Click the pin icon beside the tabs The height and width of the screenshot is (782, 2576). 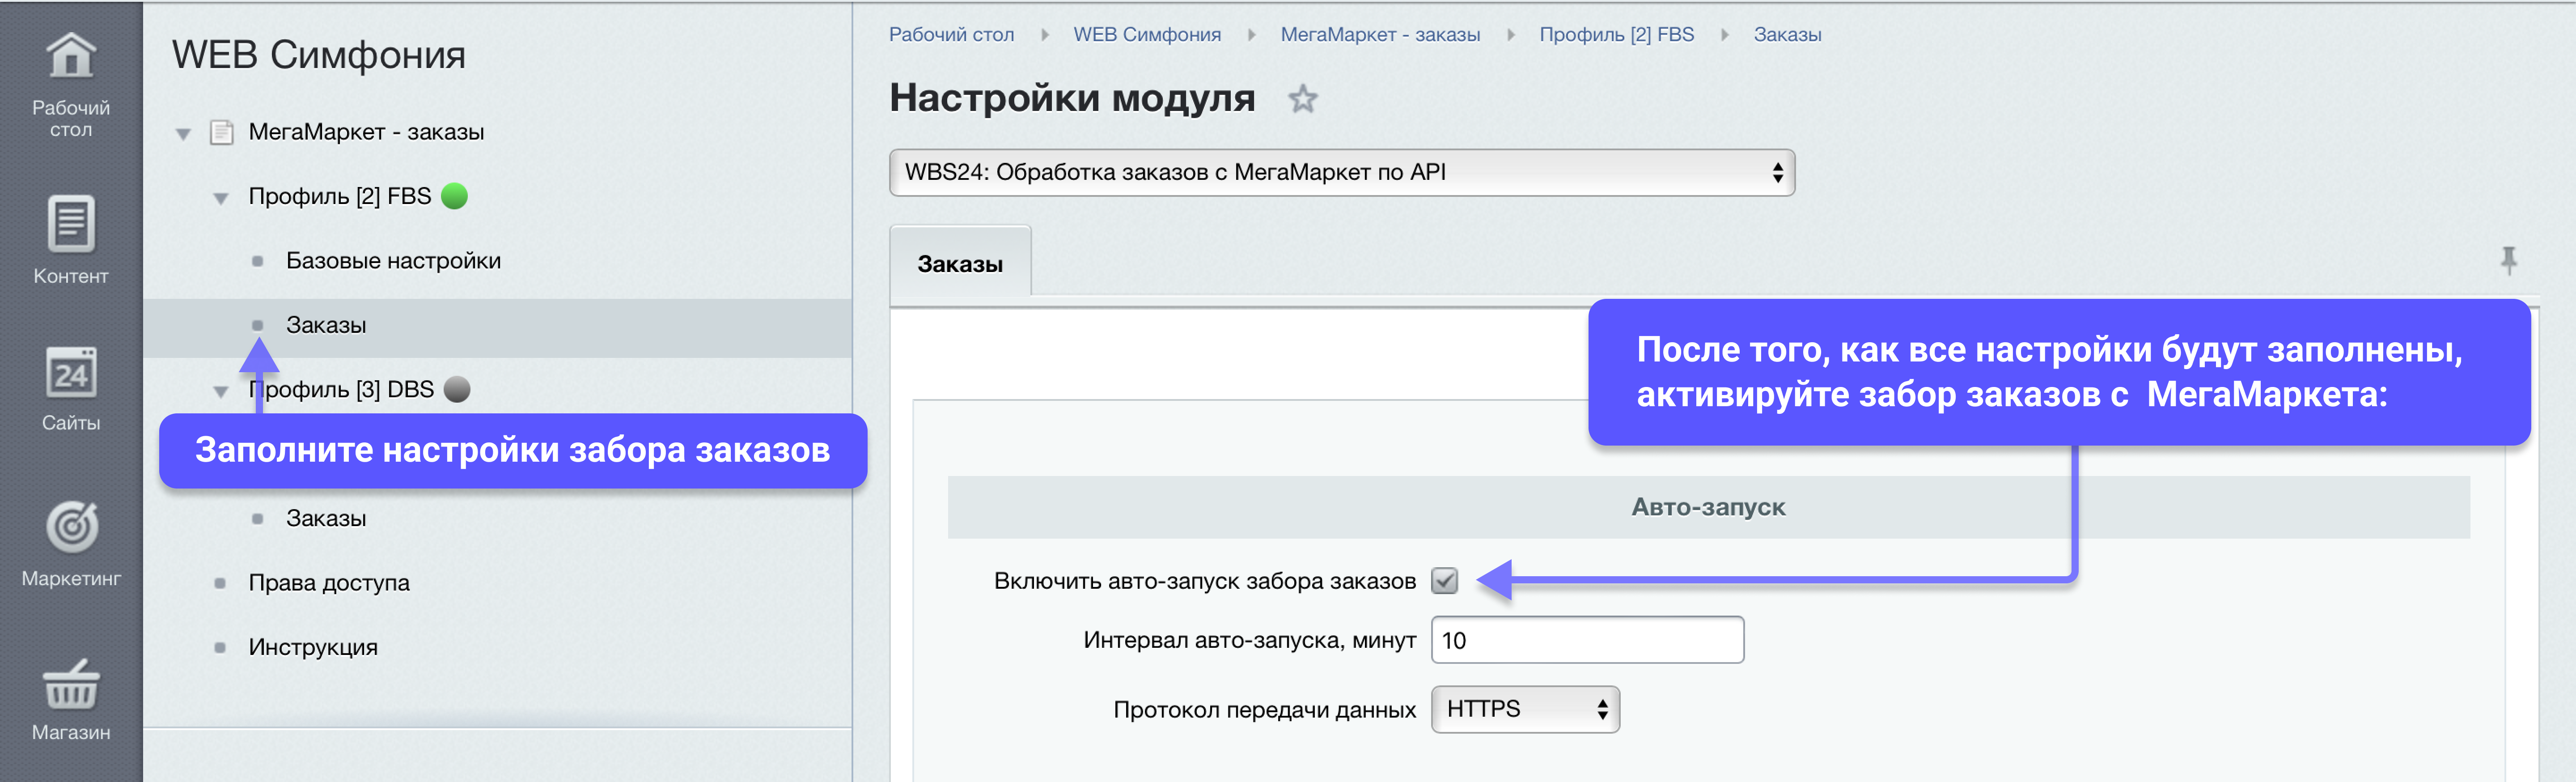click(2508, 261)
